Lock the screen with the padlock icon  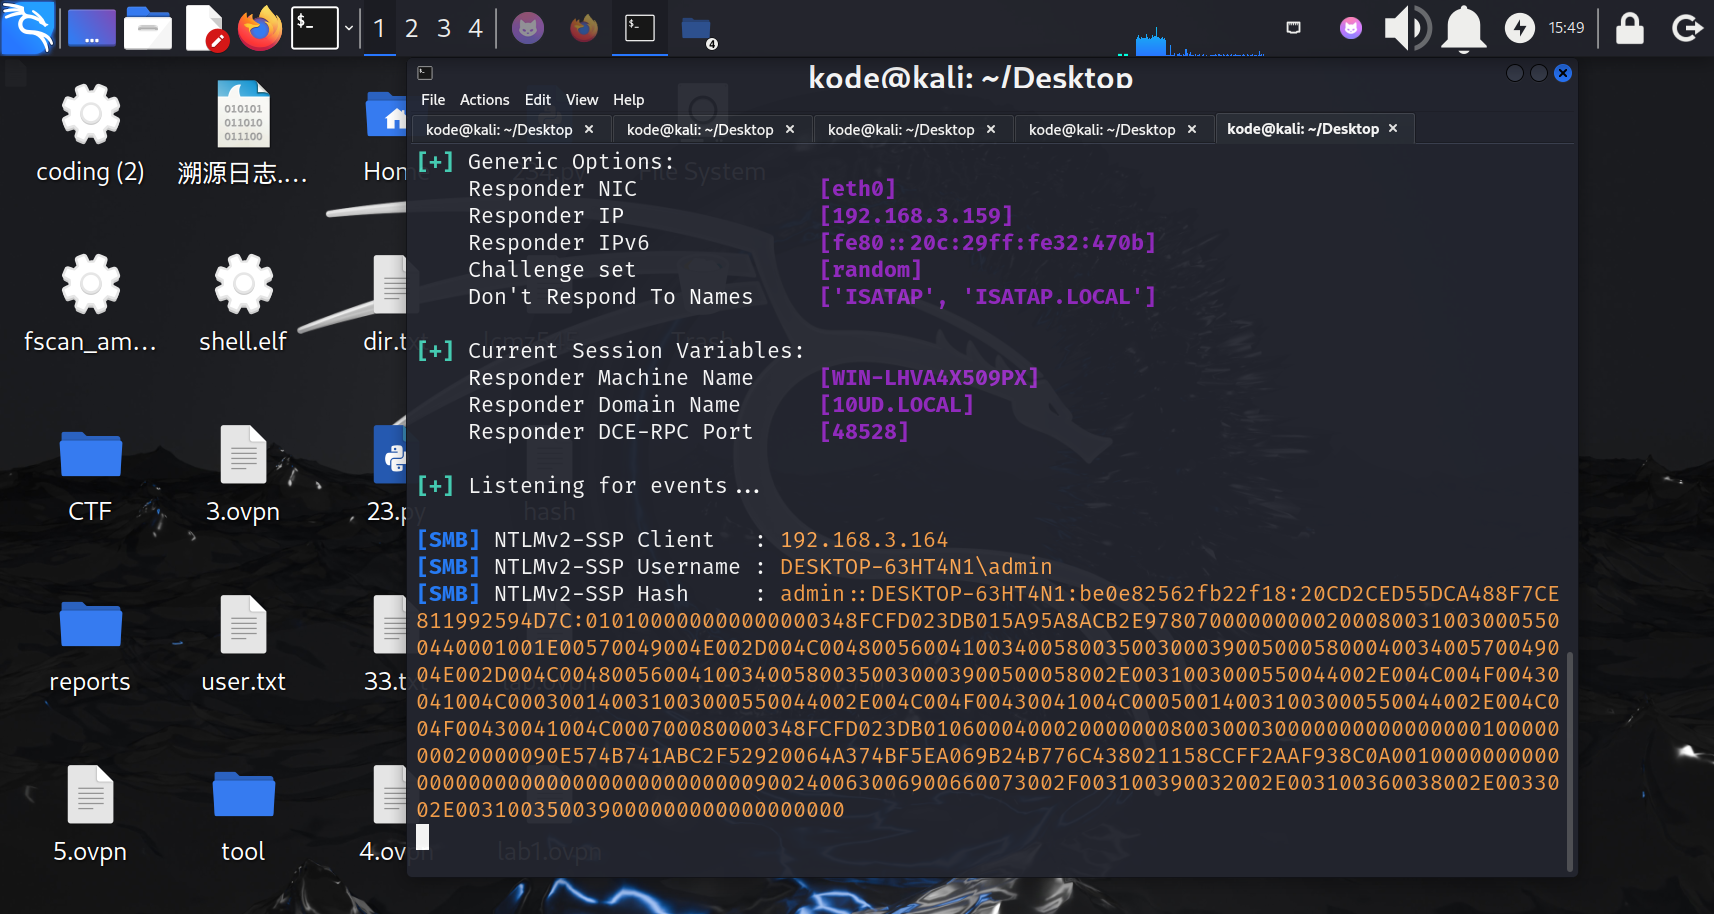coord(1630,28)
